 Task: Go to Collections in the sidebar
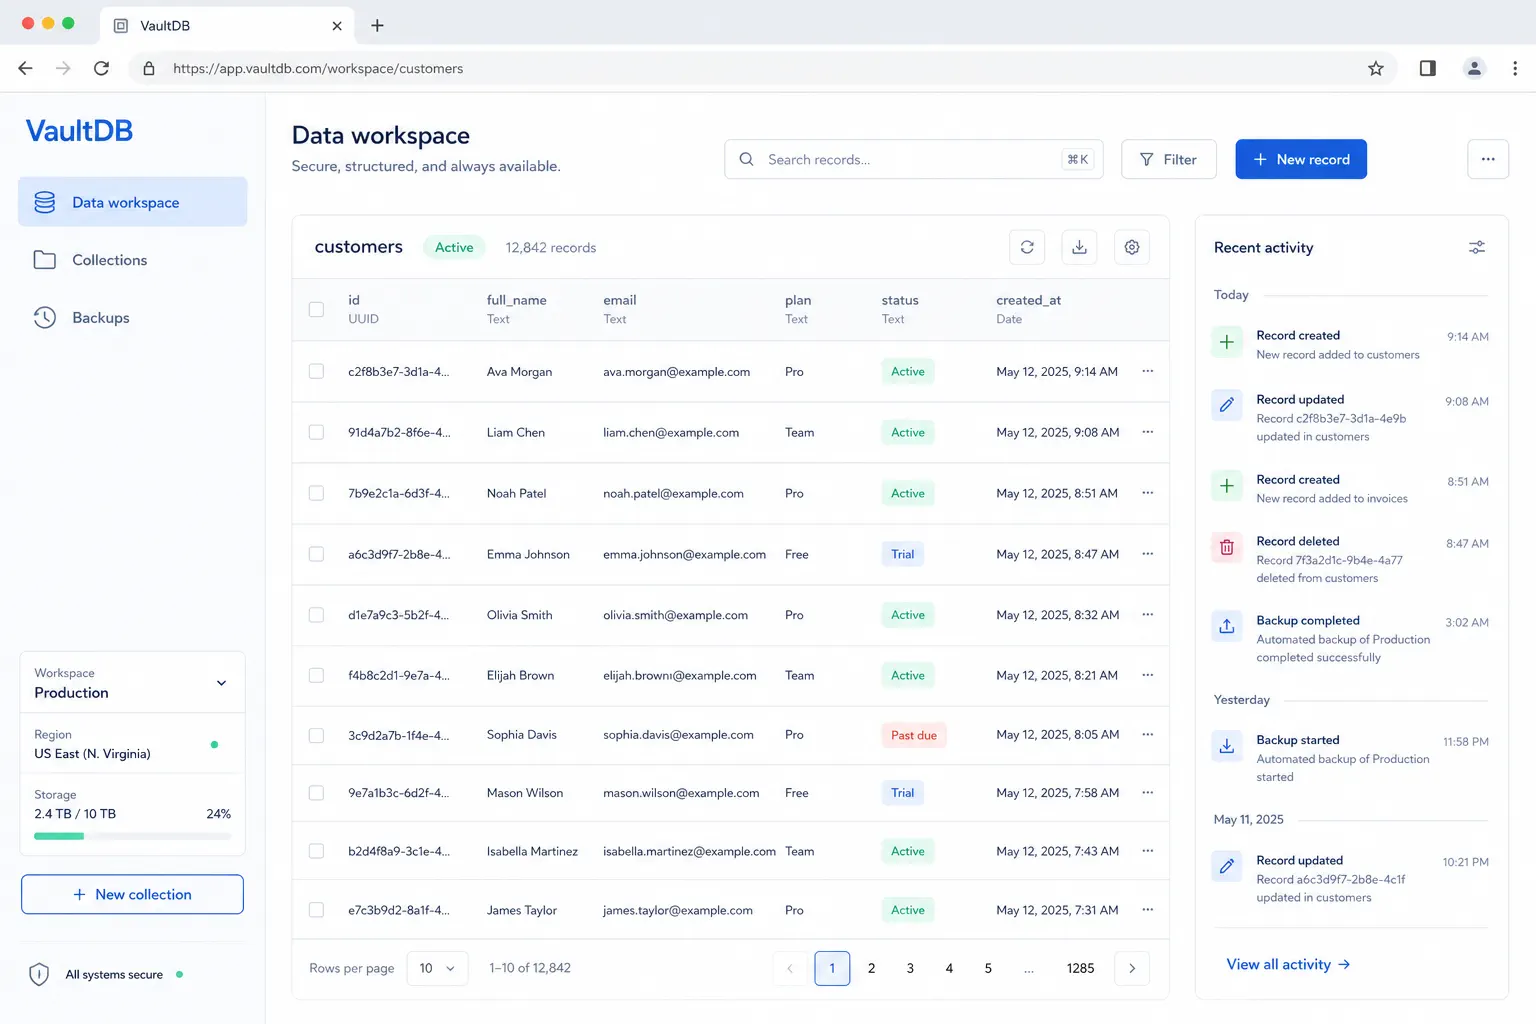click(132, 260)
